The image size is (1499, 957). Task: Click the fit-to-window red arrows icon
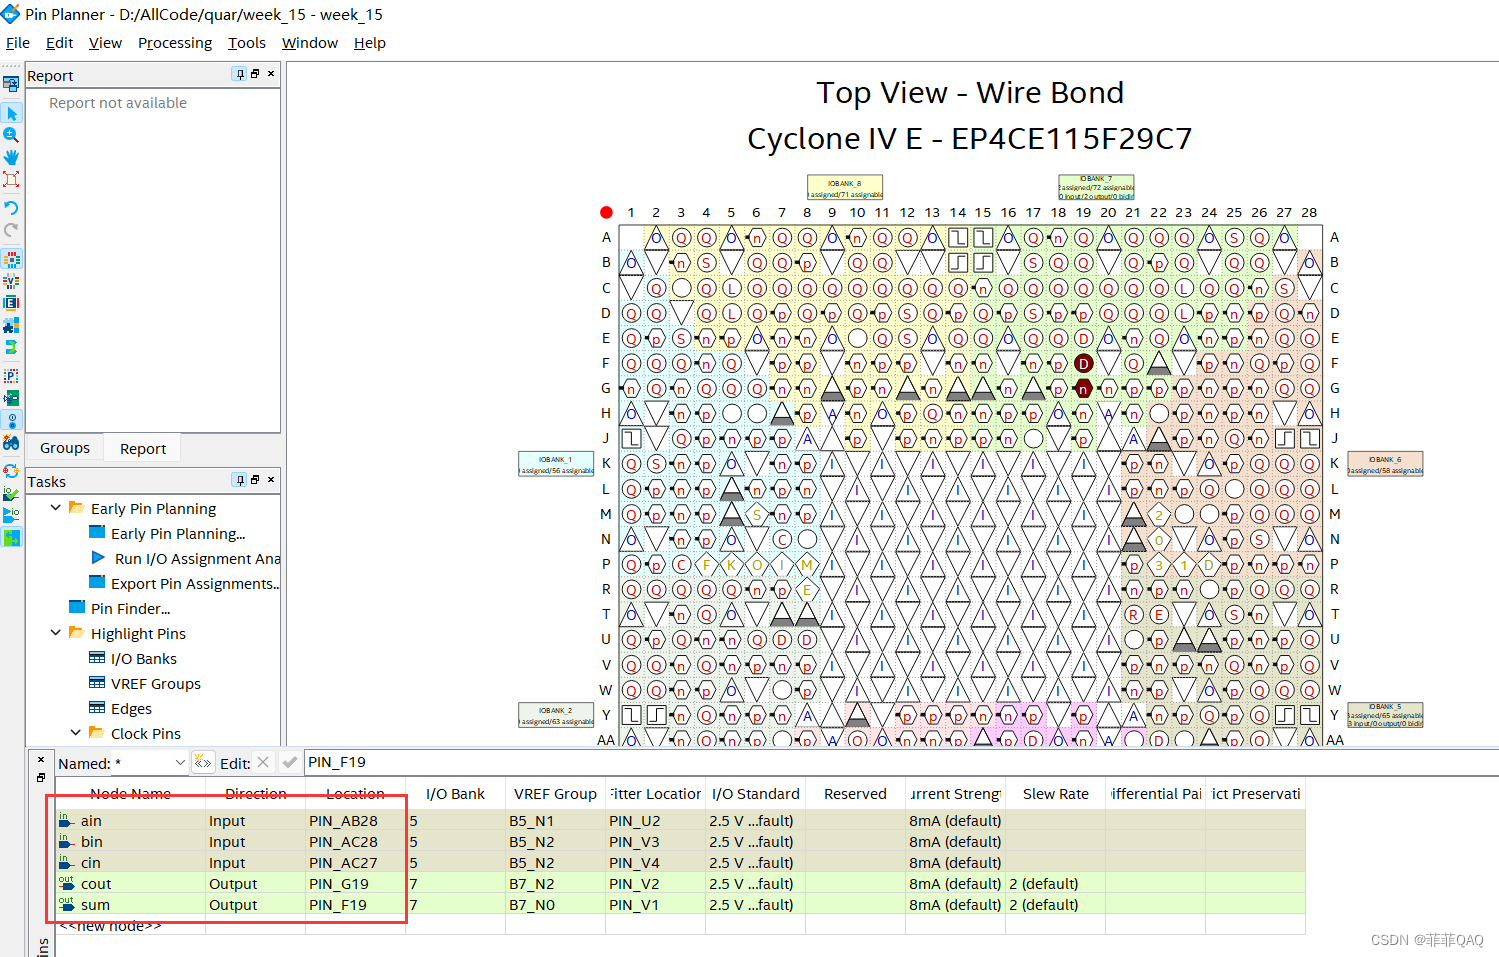pos(11,179)
